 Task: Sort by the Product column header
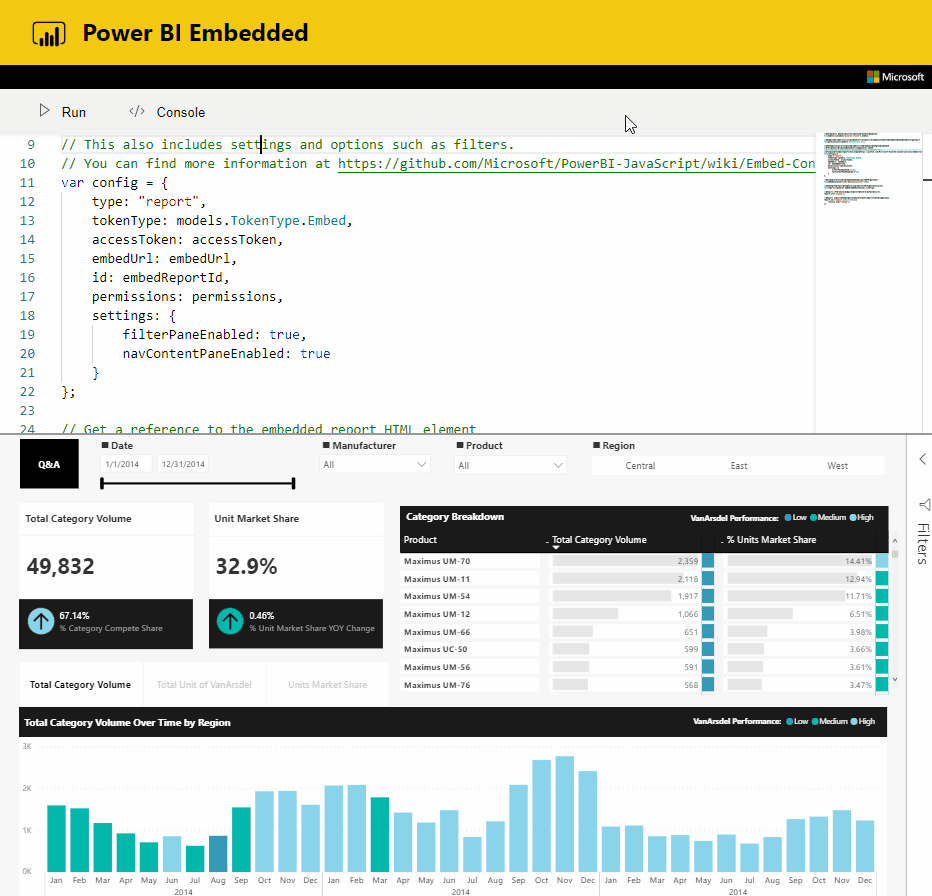coord(420,540)
